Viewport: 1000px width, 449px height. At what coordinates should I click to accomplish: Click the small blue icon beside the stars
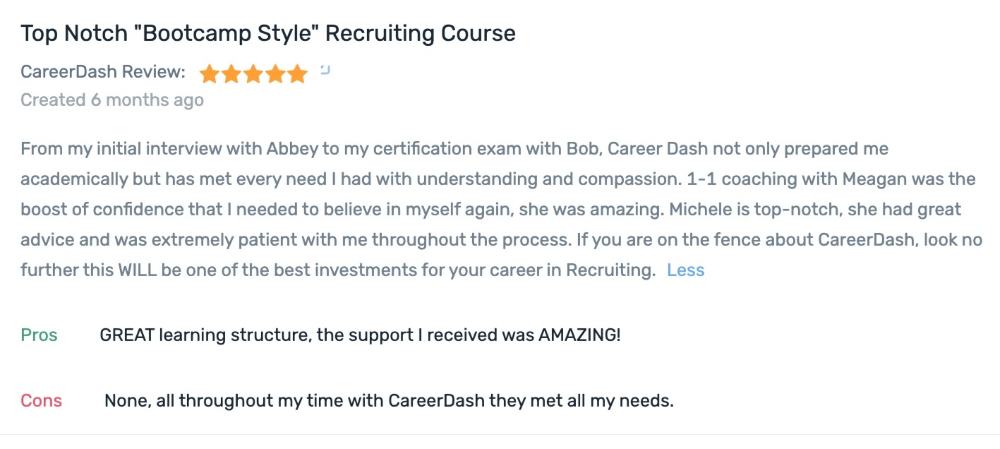pyautogui.click(x=325, y=70)
